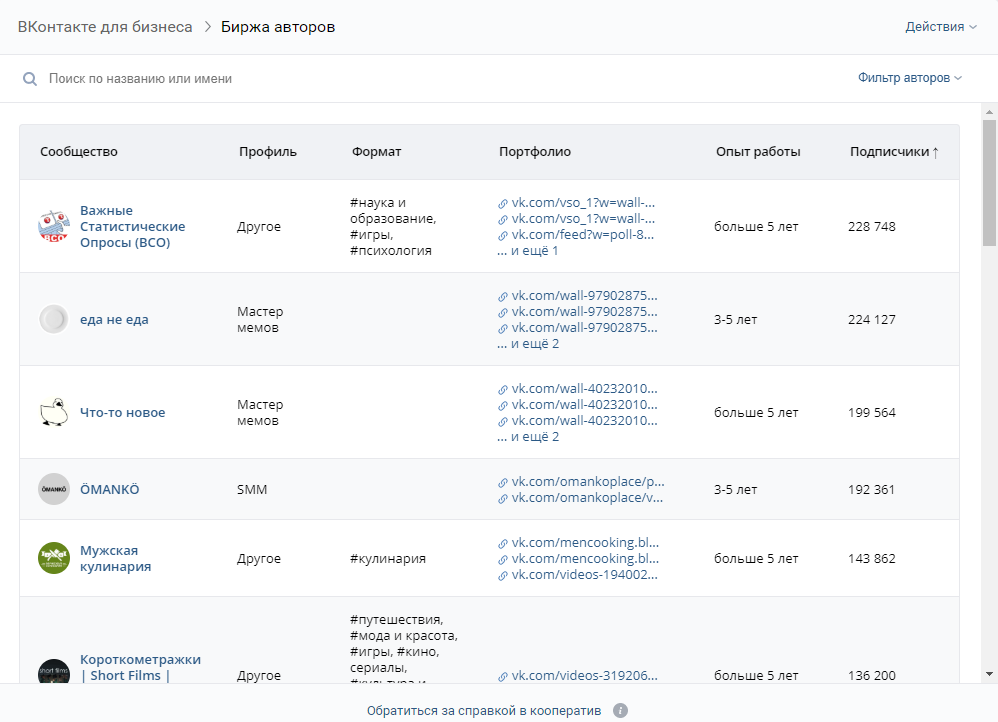998x722 pixels.
Task: Open vk.com/videos-194002... portfolio link
Action: coord(577,574)
